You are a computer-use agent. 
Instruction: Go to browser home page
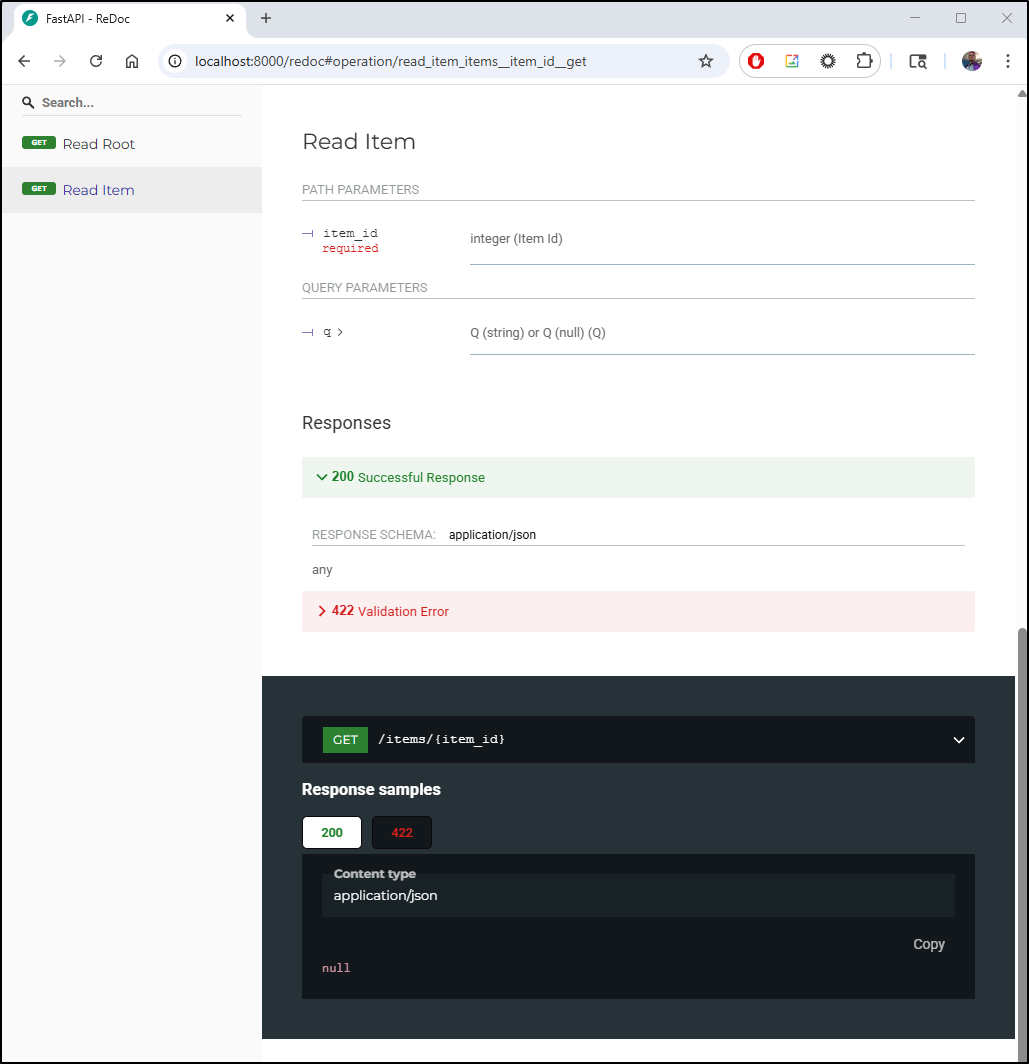pos(132,61)
